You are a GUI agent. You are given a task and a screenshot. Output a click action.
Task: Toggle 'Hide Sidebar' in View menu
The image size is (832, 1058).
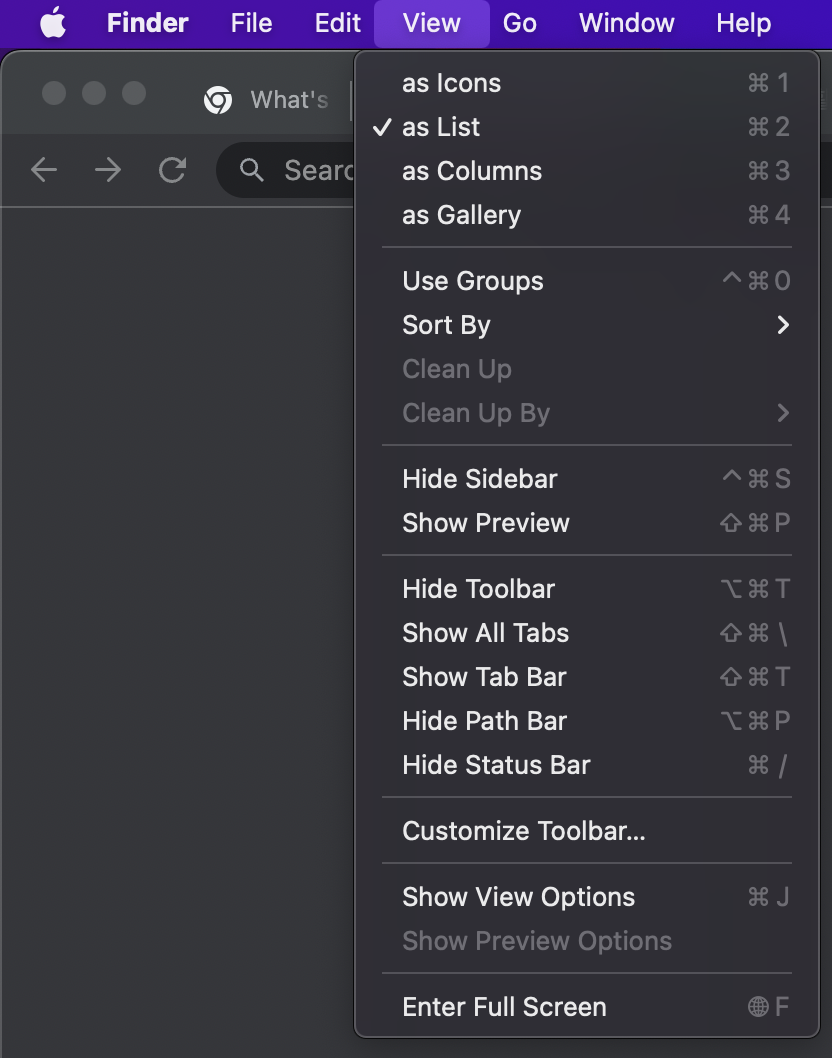479,479
